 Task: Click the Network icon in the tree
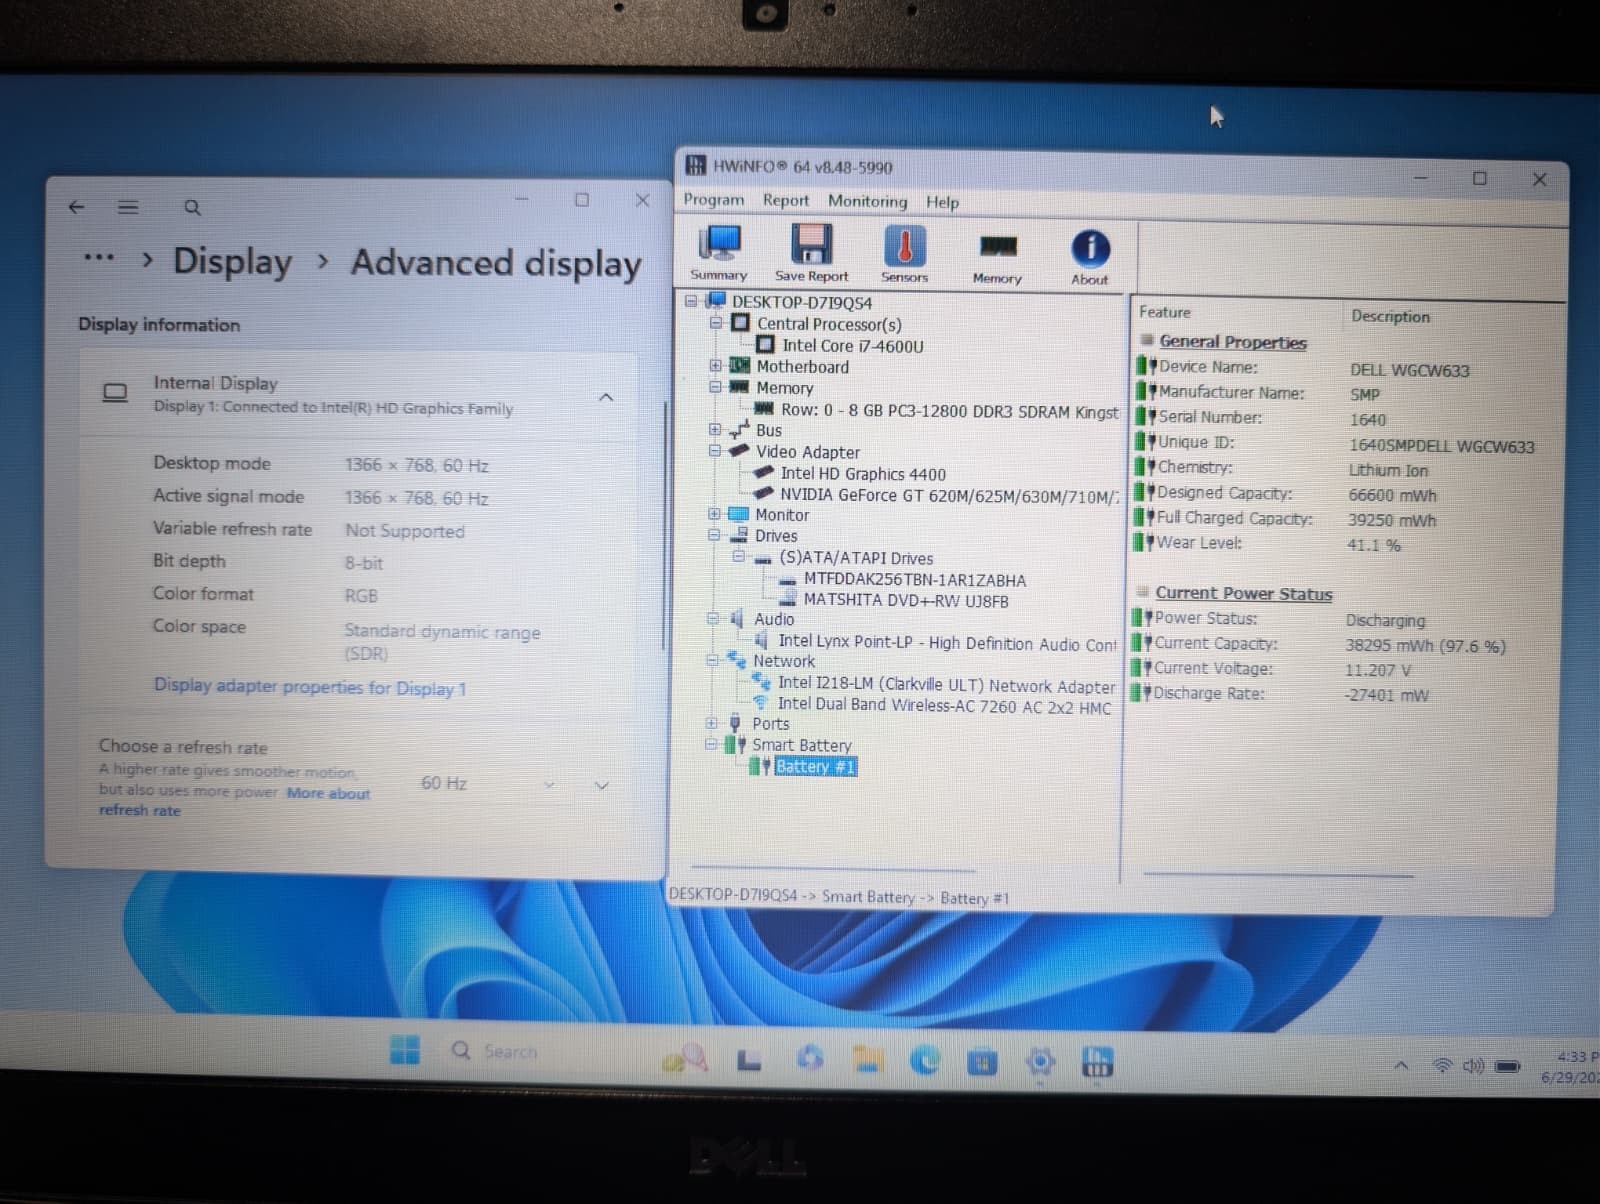(x=737, y=660)
